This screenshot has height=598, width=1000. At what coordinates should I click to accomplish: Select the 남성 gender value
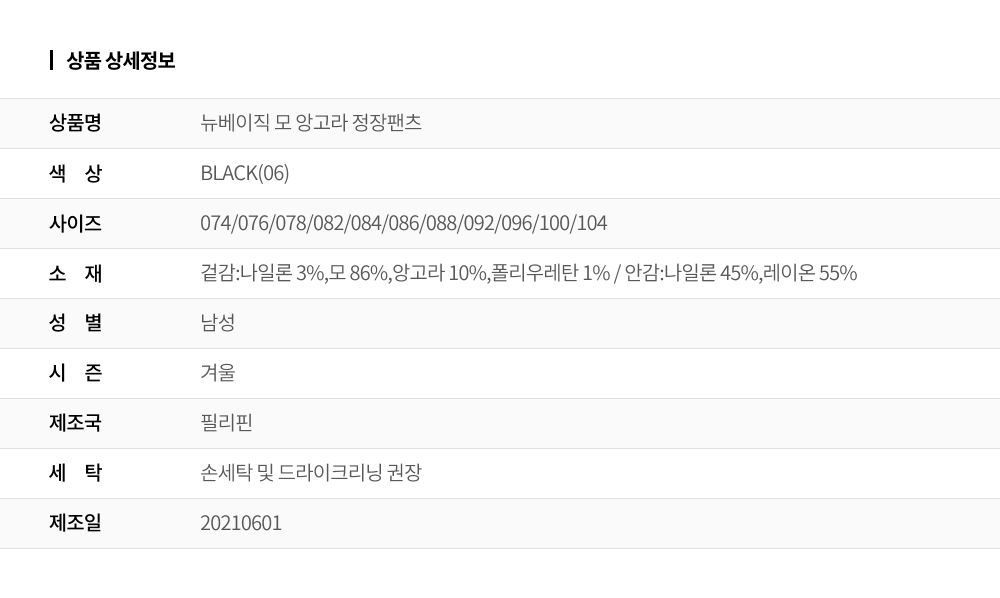218,323
